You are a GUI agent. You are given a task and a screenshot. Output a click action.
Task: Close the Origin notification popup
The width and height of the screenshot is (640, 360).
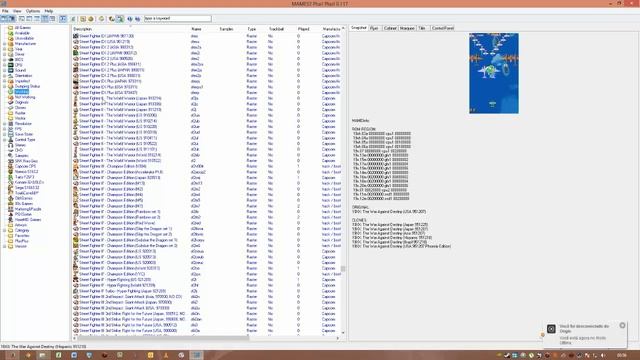coord(622,325)
